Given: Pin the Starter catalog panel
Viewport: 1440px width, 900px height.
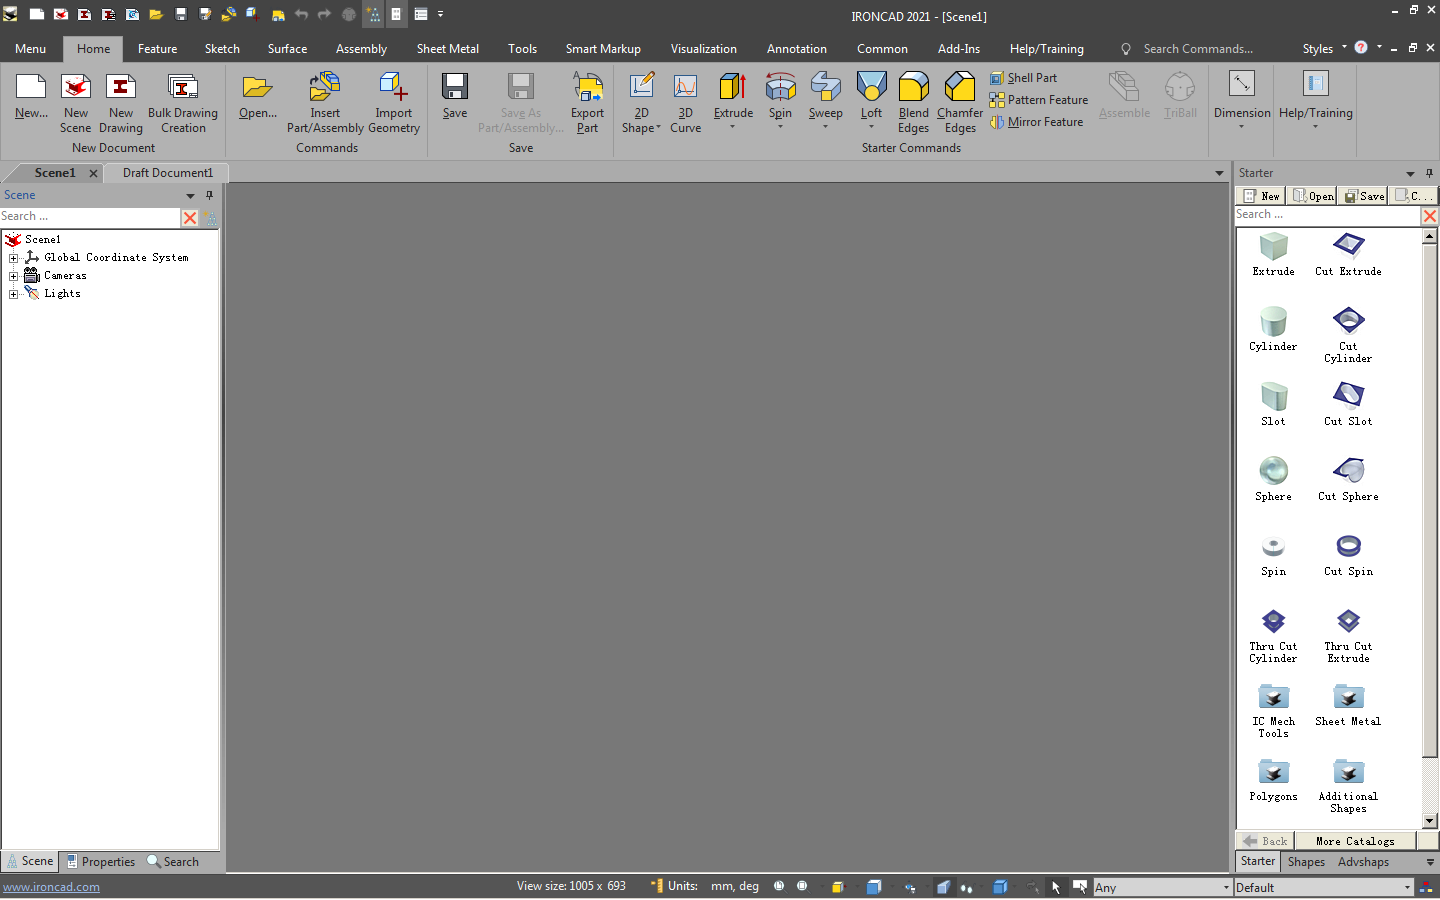Looking at the screenshot, I should tap(1429, 172).
